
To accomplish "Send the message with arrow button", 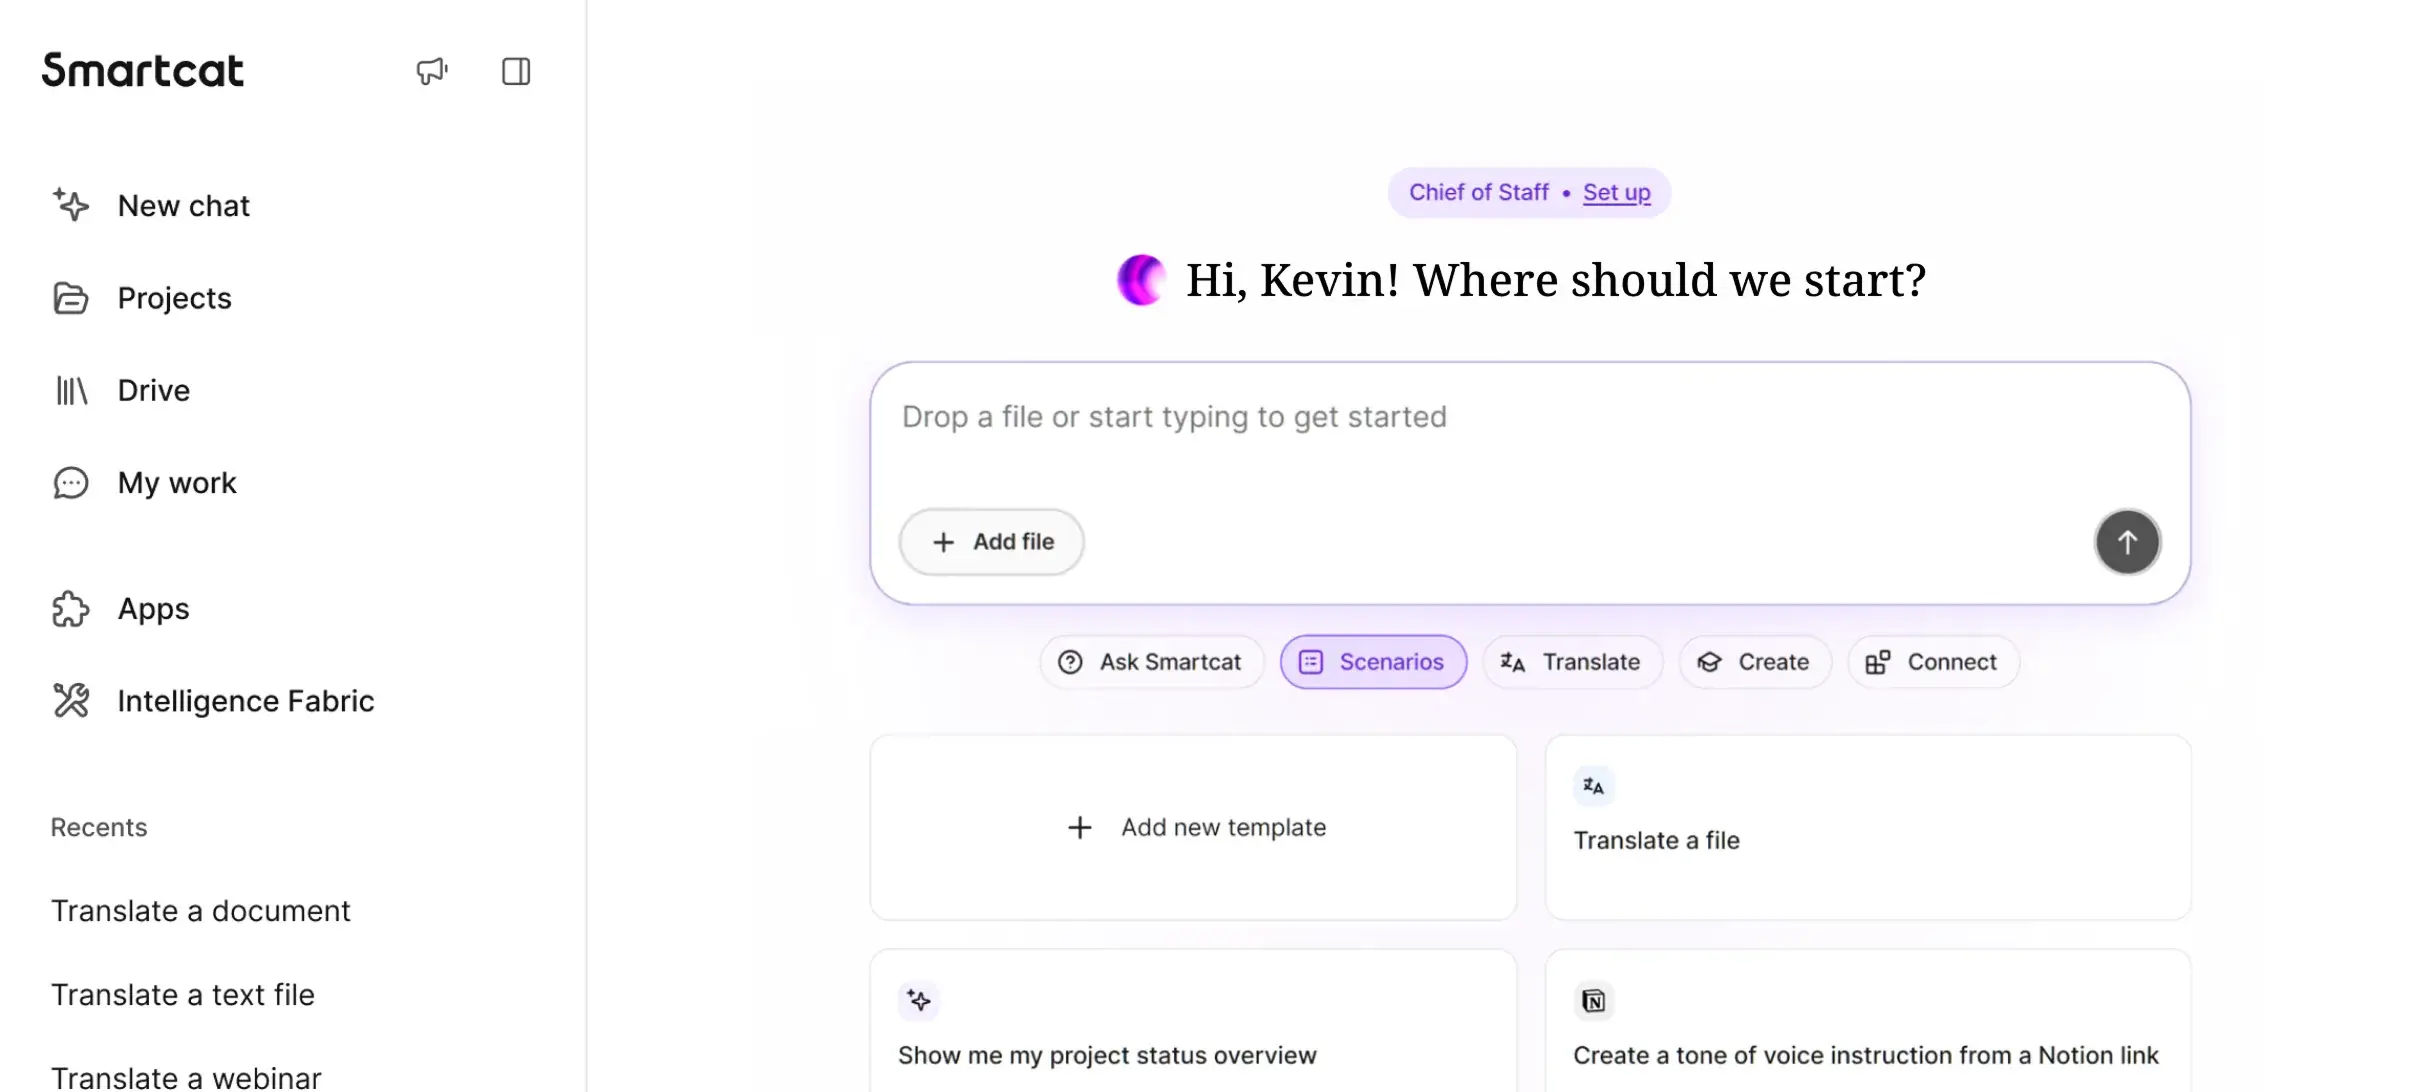I will (x=2127, y=542).
